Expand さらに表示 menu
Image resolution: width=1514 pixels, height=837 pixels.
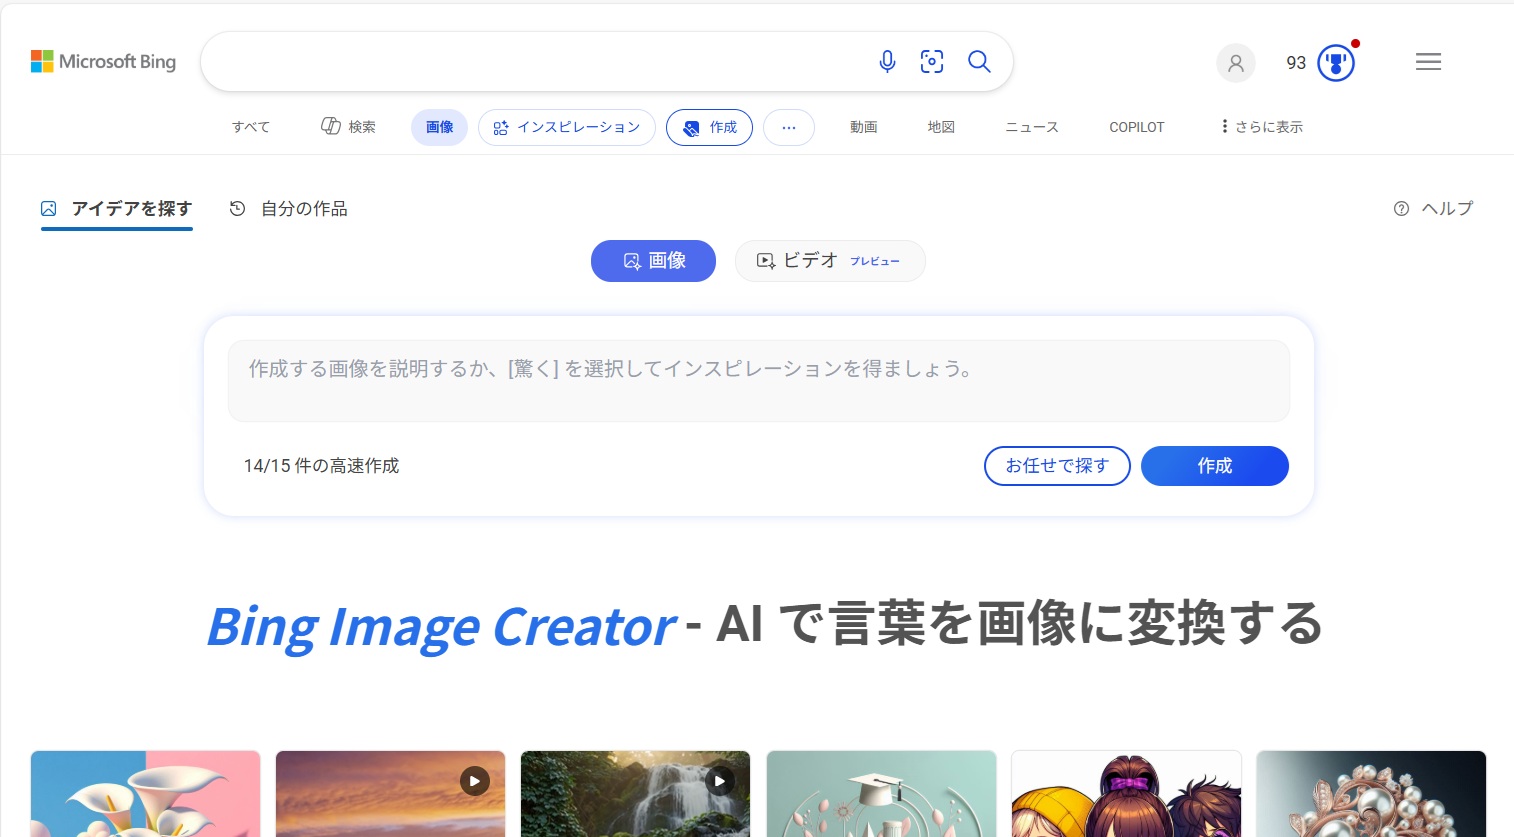click(x=1262, y=127)
